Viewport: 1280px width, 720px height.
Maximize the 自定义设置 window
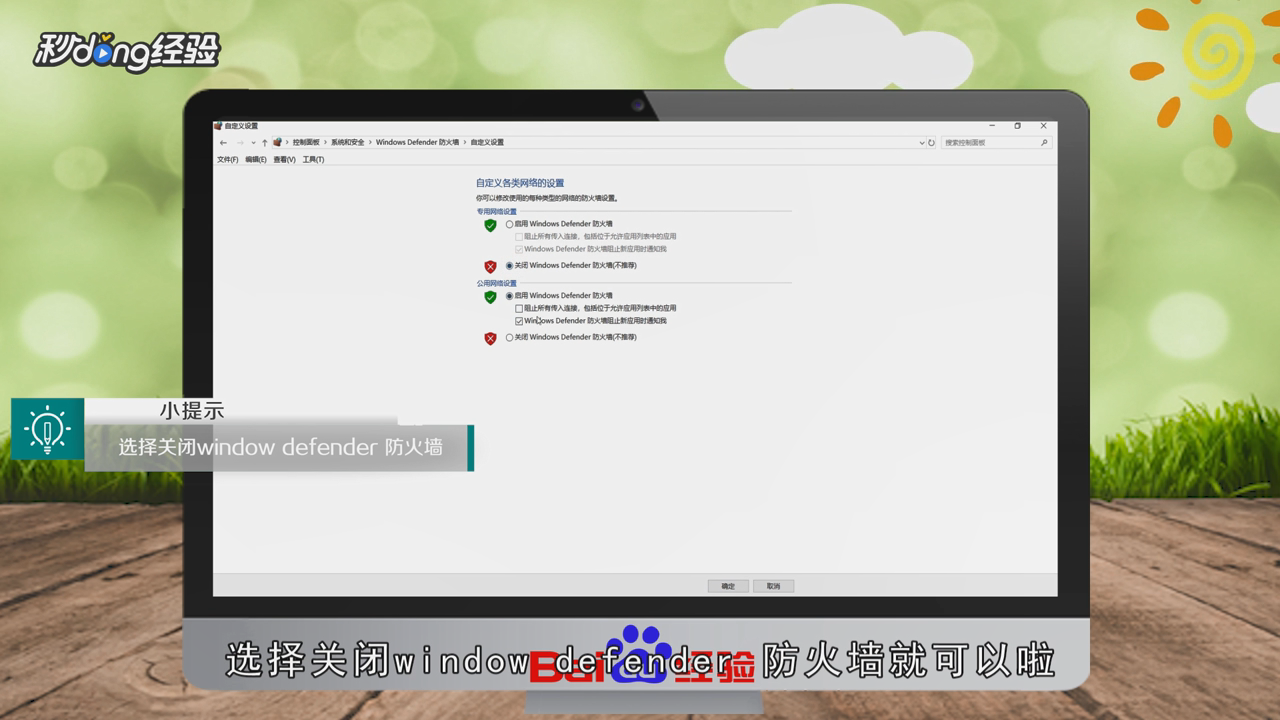coord(1018,126)
